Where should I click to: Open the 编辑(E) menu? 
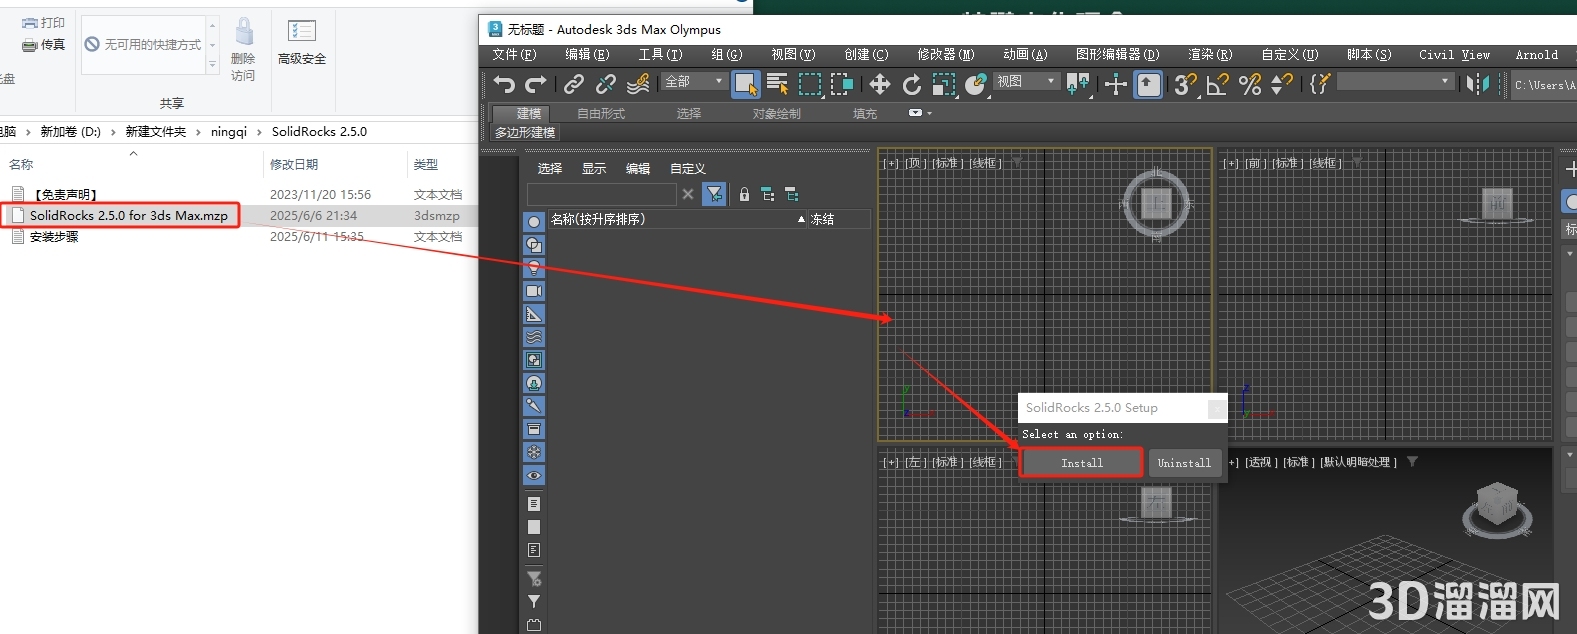click(x=587, y=55)
